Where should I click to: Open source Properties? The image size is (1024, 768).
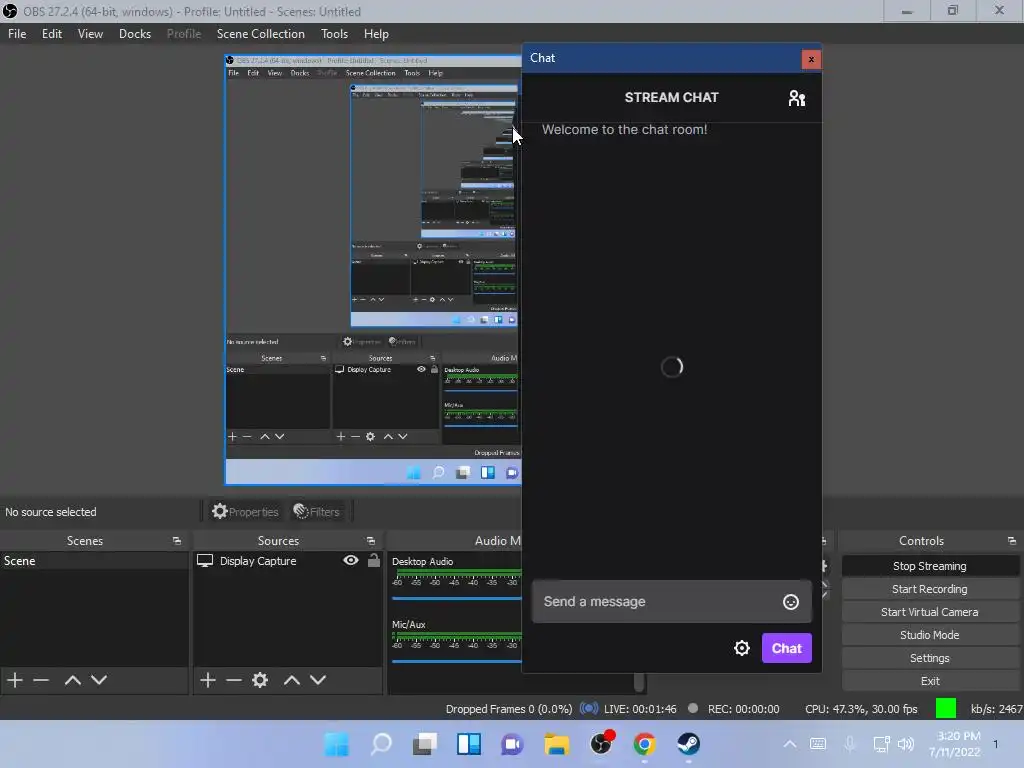pos(246,512)
